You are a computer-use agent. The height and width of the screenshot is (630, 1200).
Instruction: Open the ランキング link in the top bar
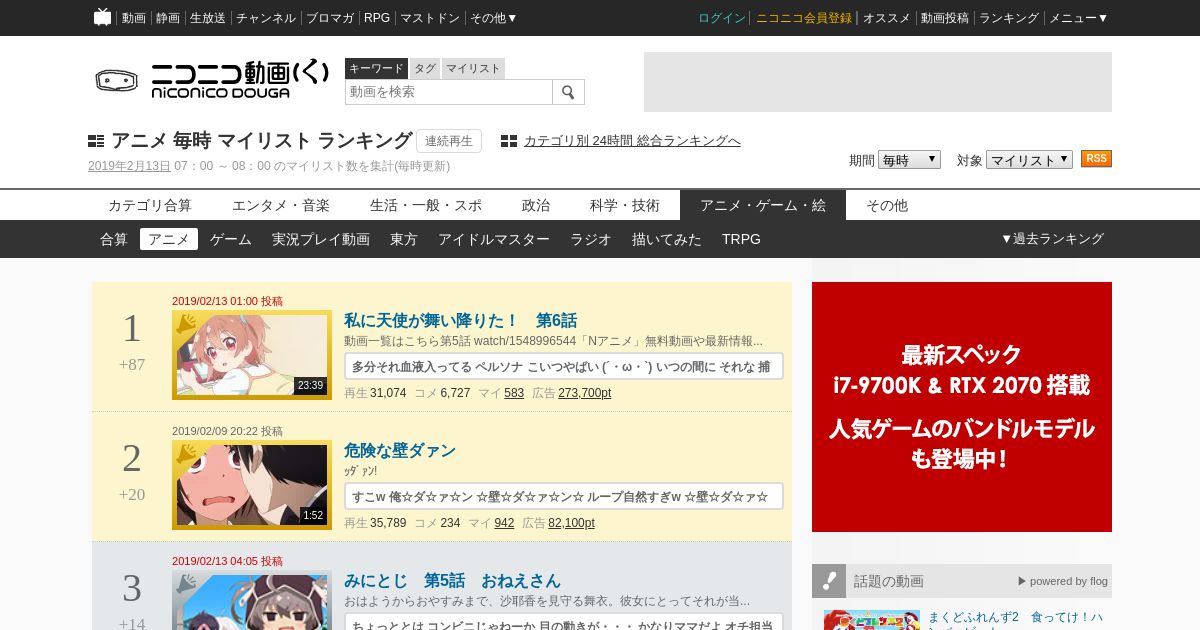coord(1009,18)
